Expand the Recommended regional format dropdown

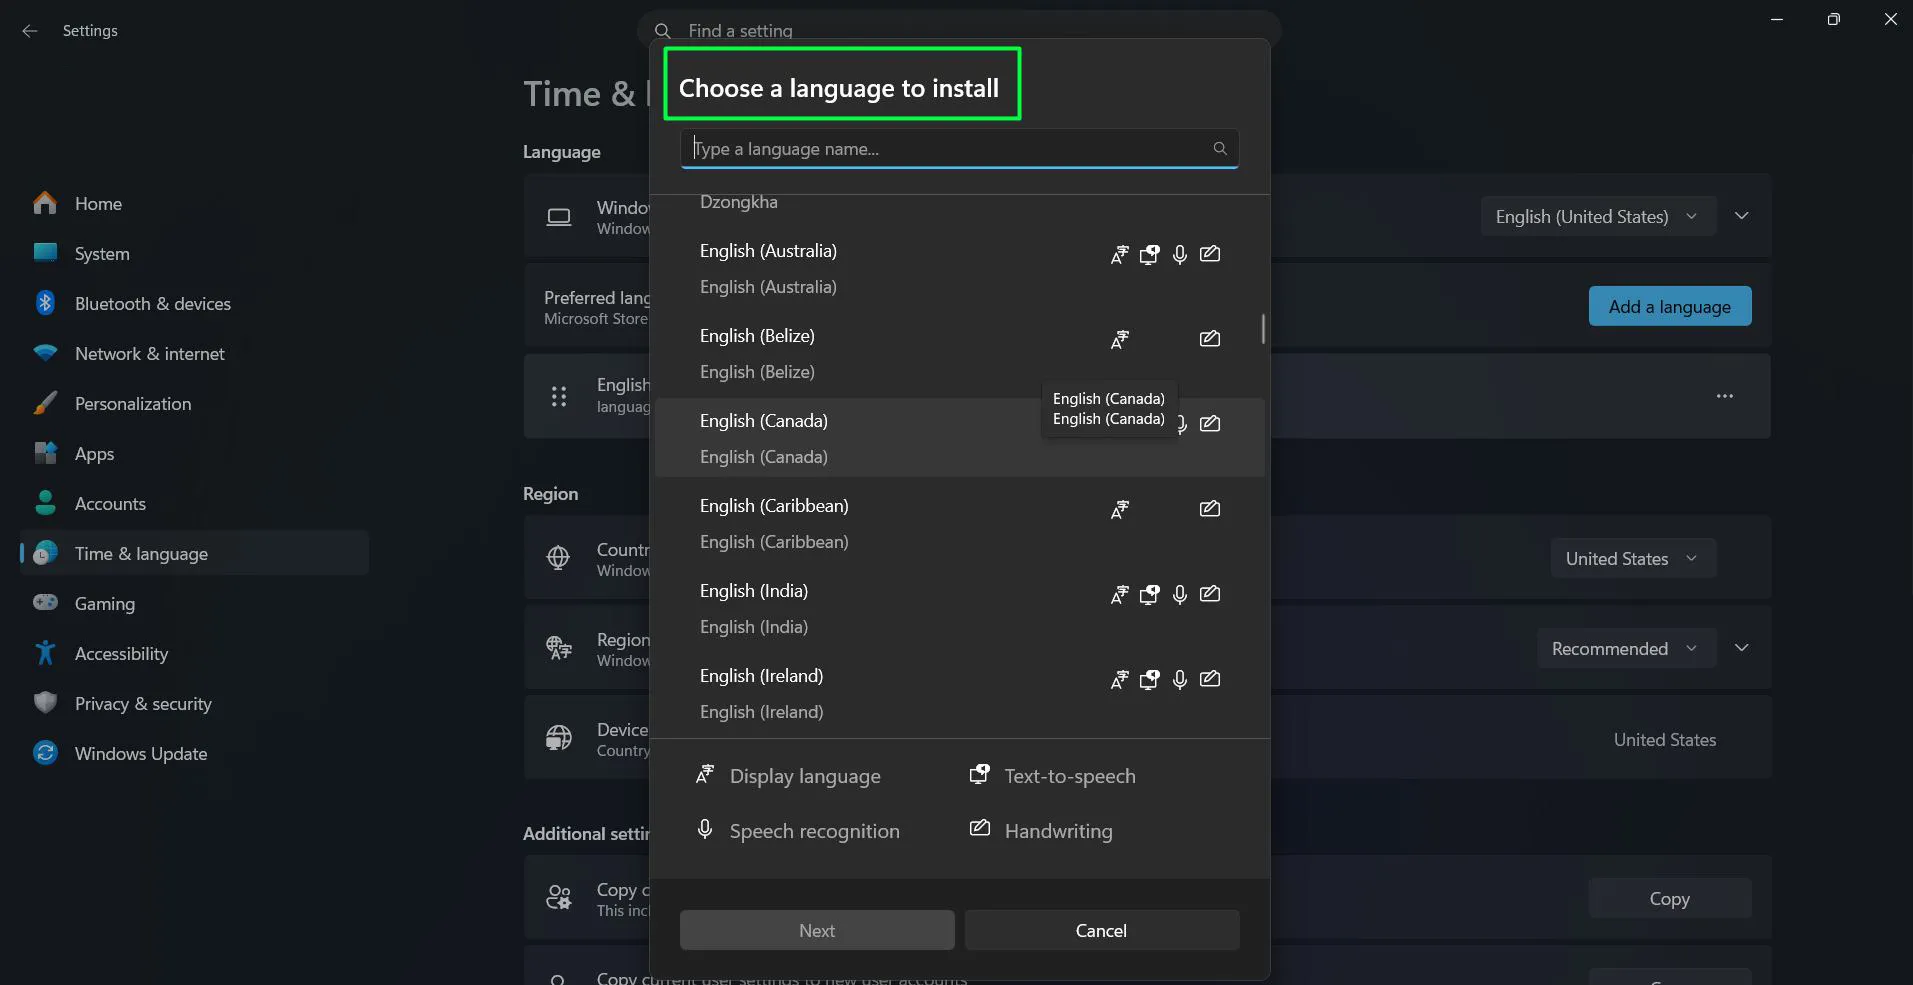click(1625, 648)
